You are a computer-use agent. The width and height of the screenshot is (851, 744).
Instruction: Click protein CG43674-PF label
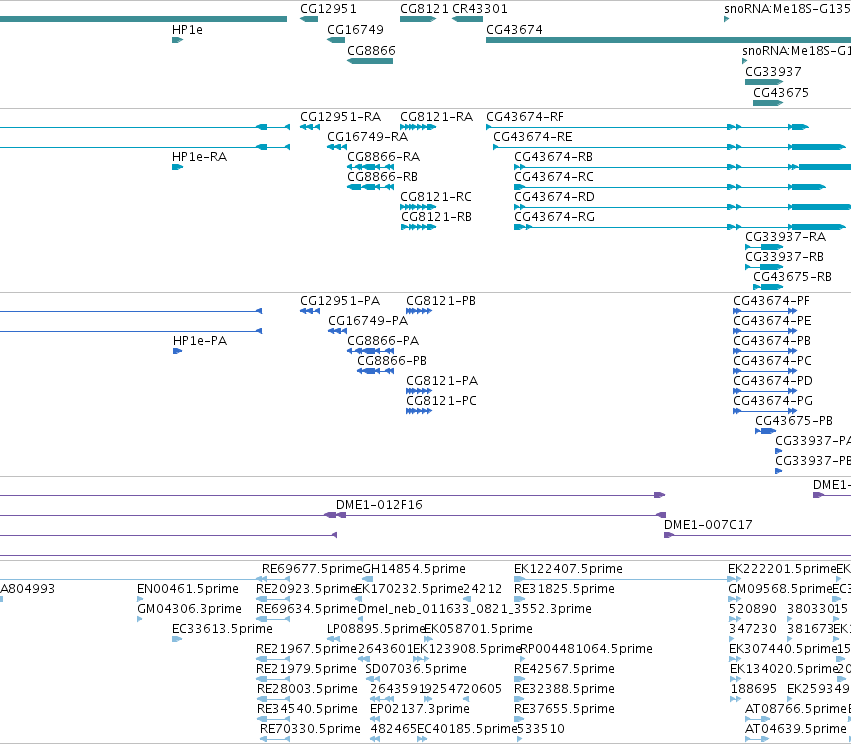pyautogui.click(x=771, y=301)
